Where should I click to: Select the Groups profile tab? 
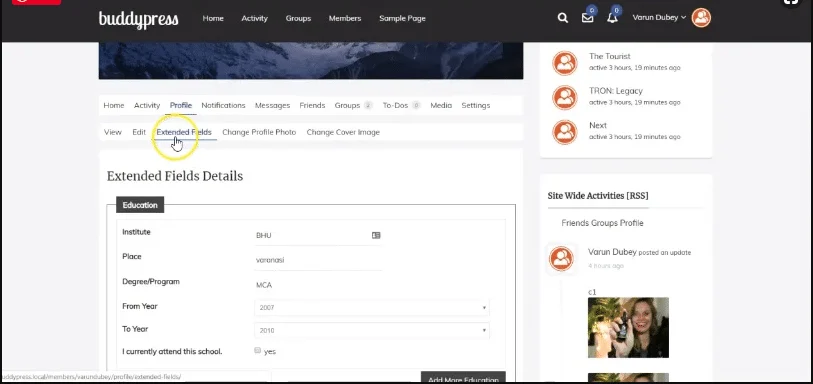click(354, 105)
